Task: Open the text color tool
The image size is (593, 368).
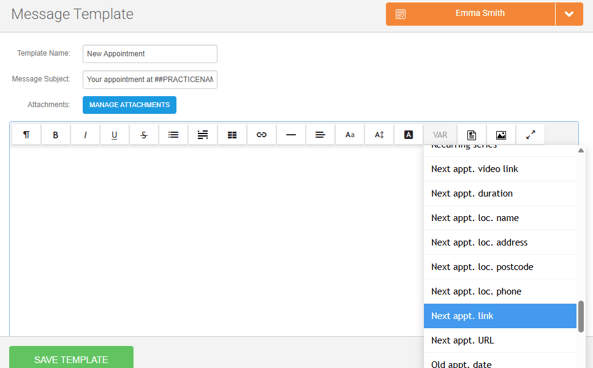Action: coord(408,135)
